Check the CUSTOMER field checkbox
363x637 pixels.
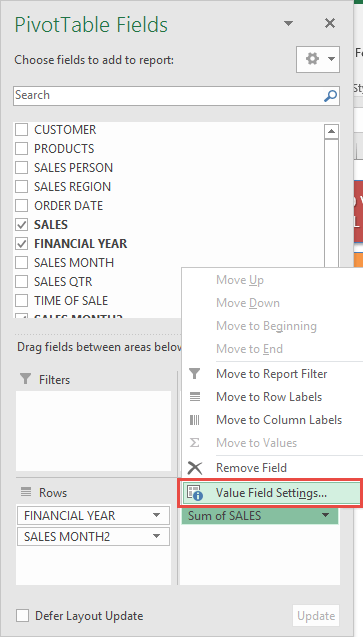[x=22, y=130]
